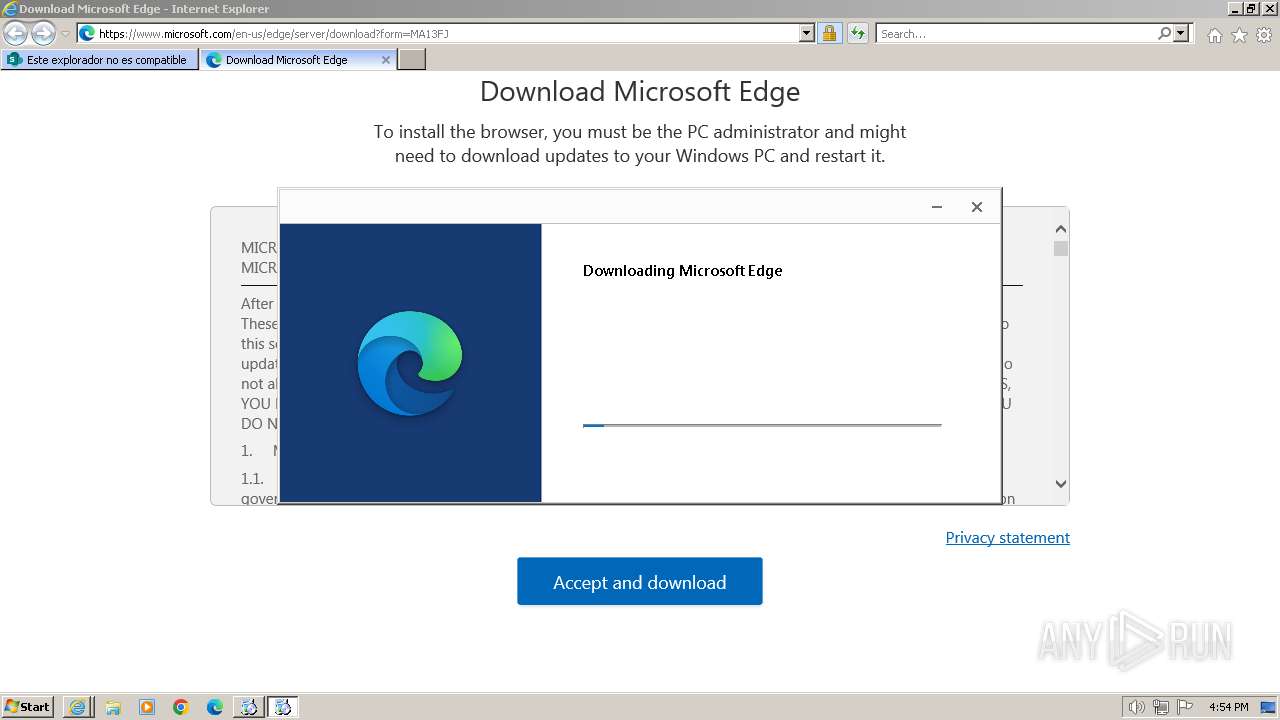Expand the address bar autocomplete dropdown
The height and width of the screenshot is (720, 1280).
(807, 33)
